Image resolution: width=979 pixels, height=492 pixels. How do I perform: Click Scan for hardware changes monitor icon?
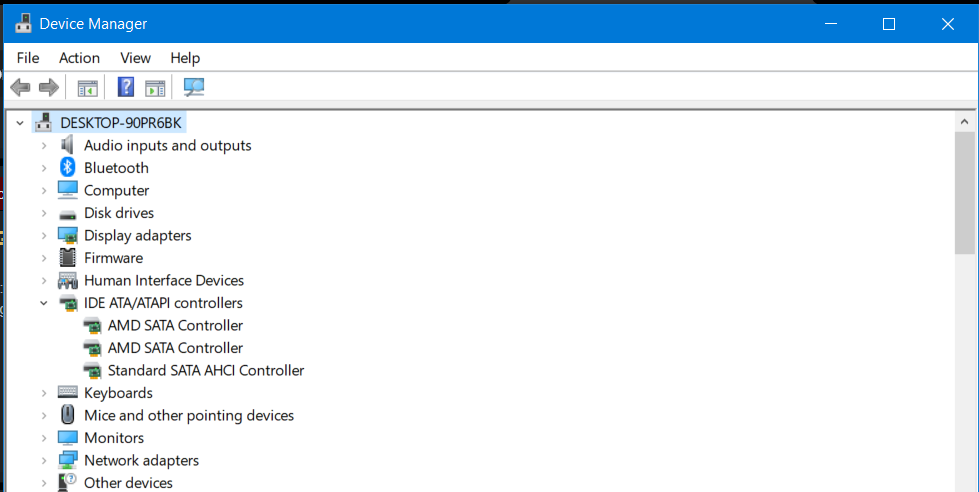pyautogui.click(x=194, y=88)
